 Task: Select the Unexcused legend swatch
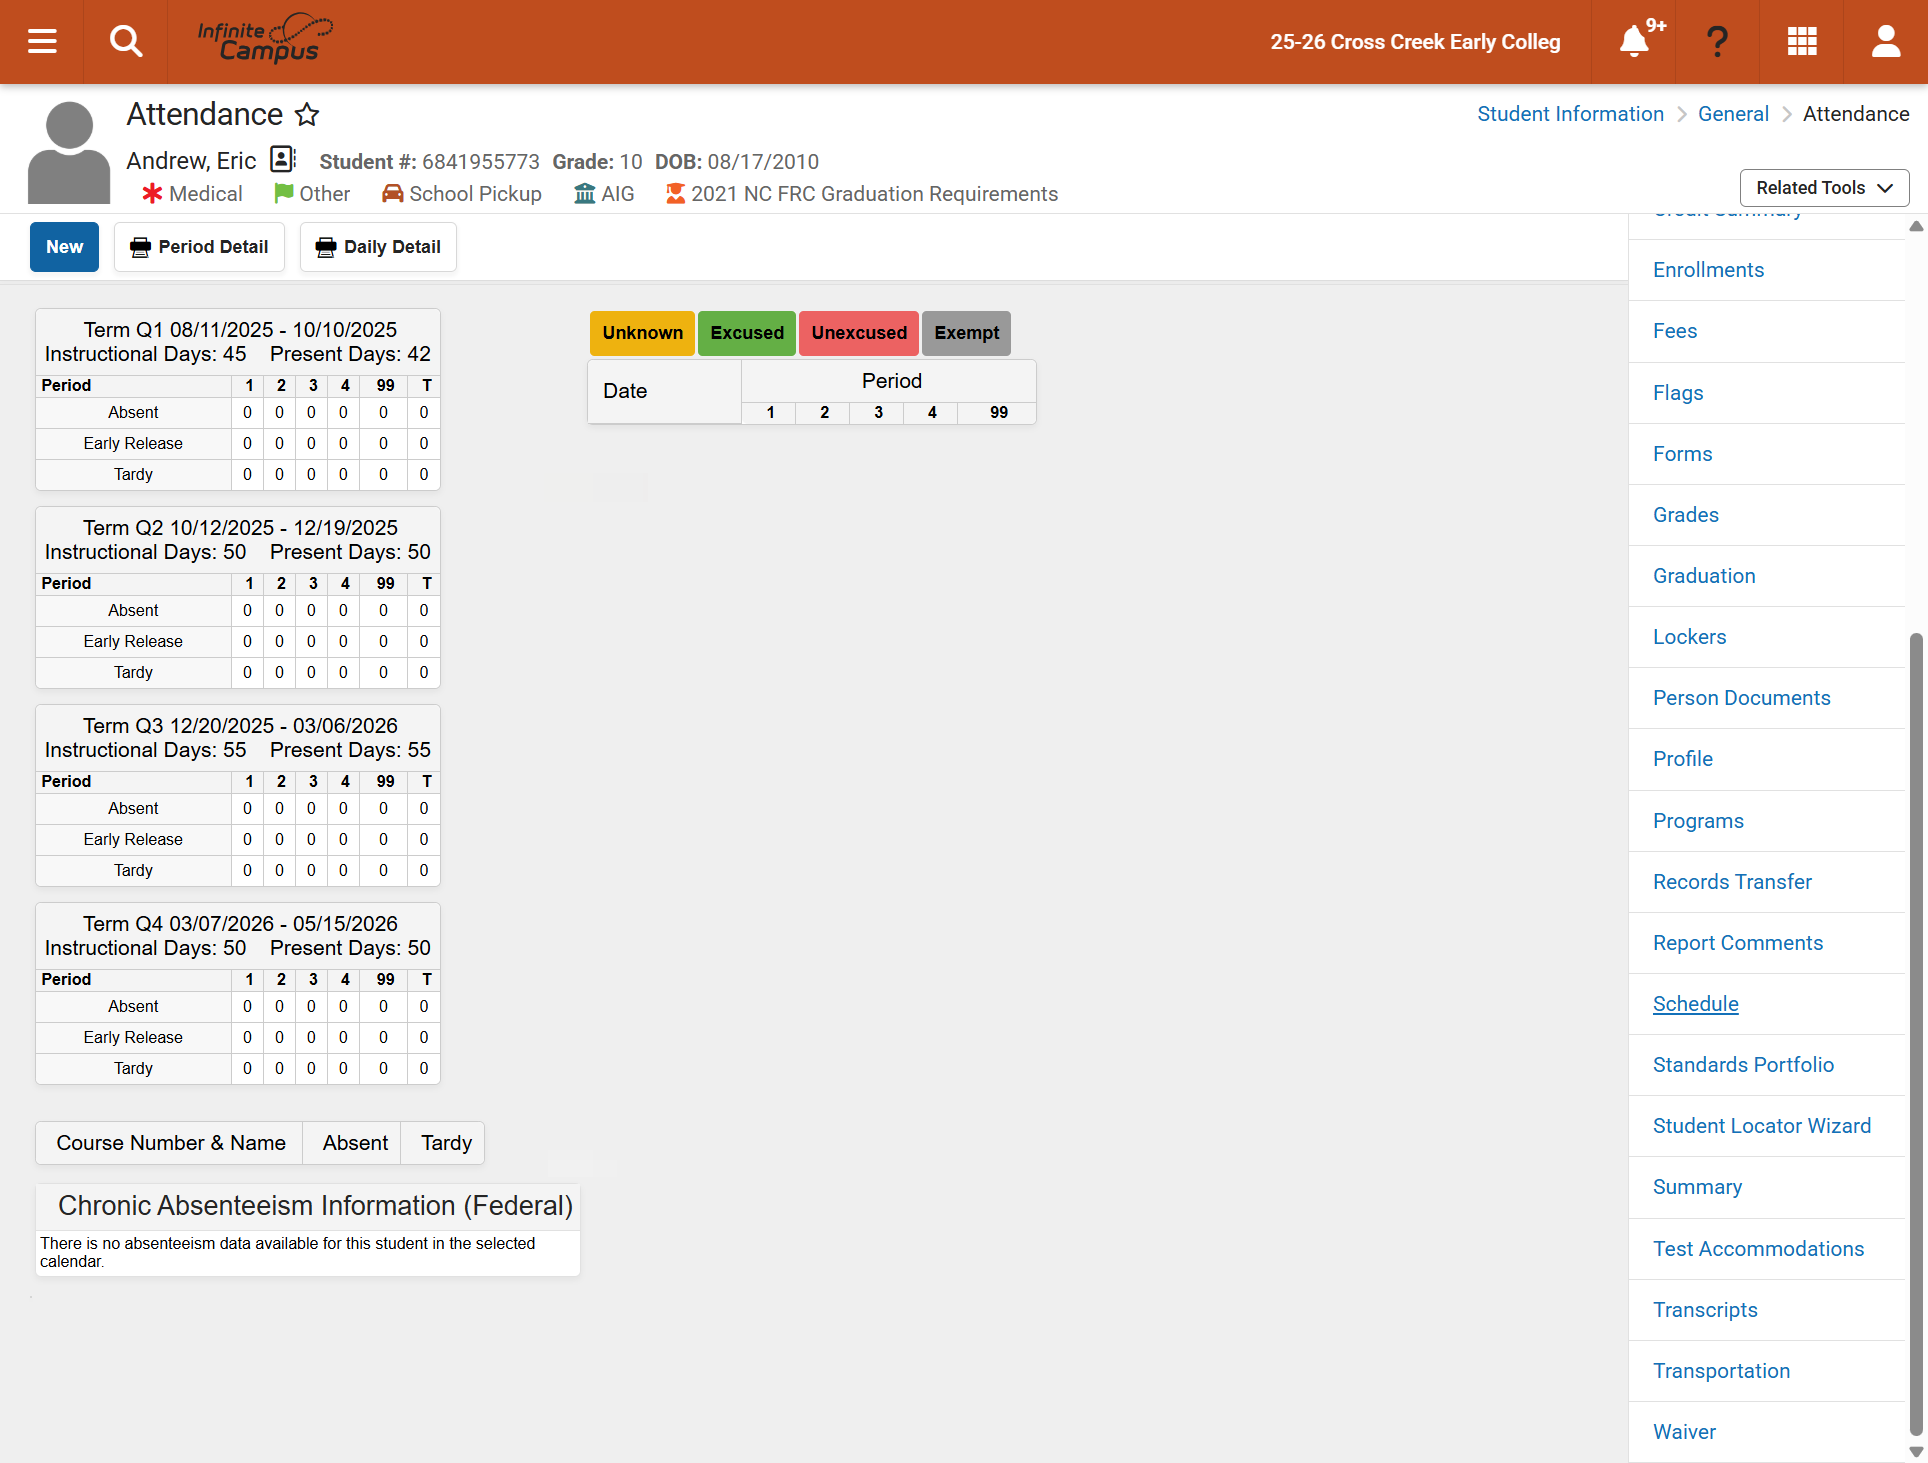pyautogui.click(x=859, y=333)
